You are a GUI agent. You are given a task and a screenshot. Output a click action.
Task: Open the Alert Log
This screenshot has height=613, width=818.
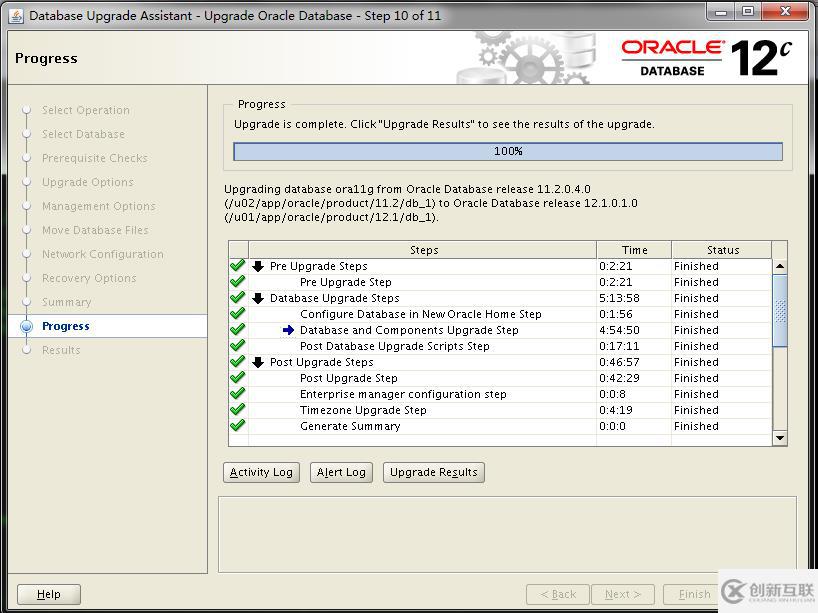341,472
